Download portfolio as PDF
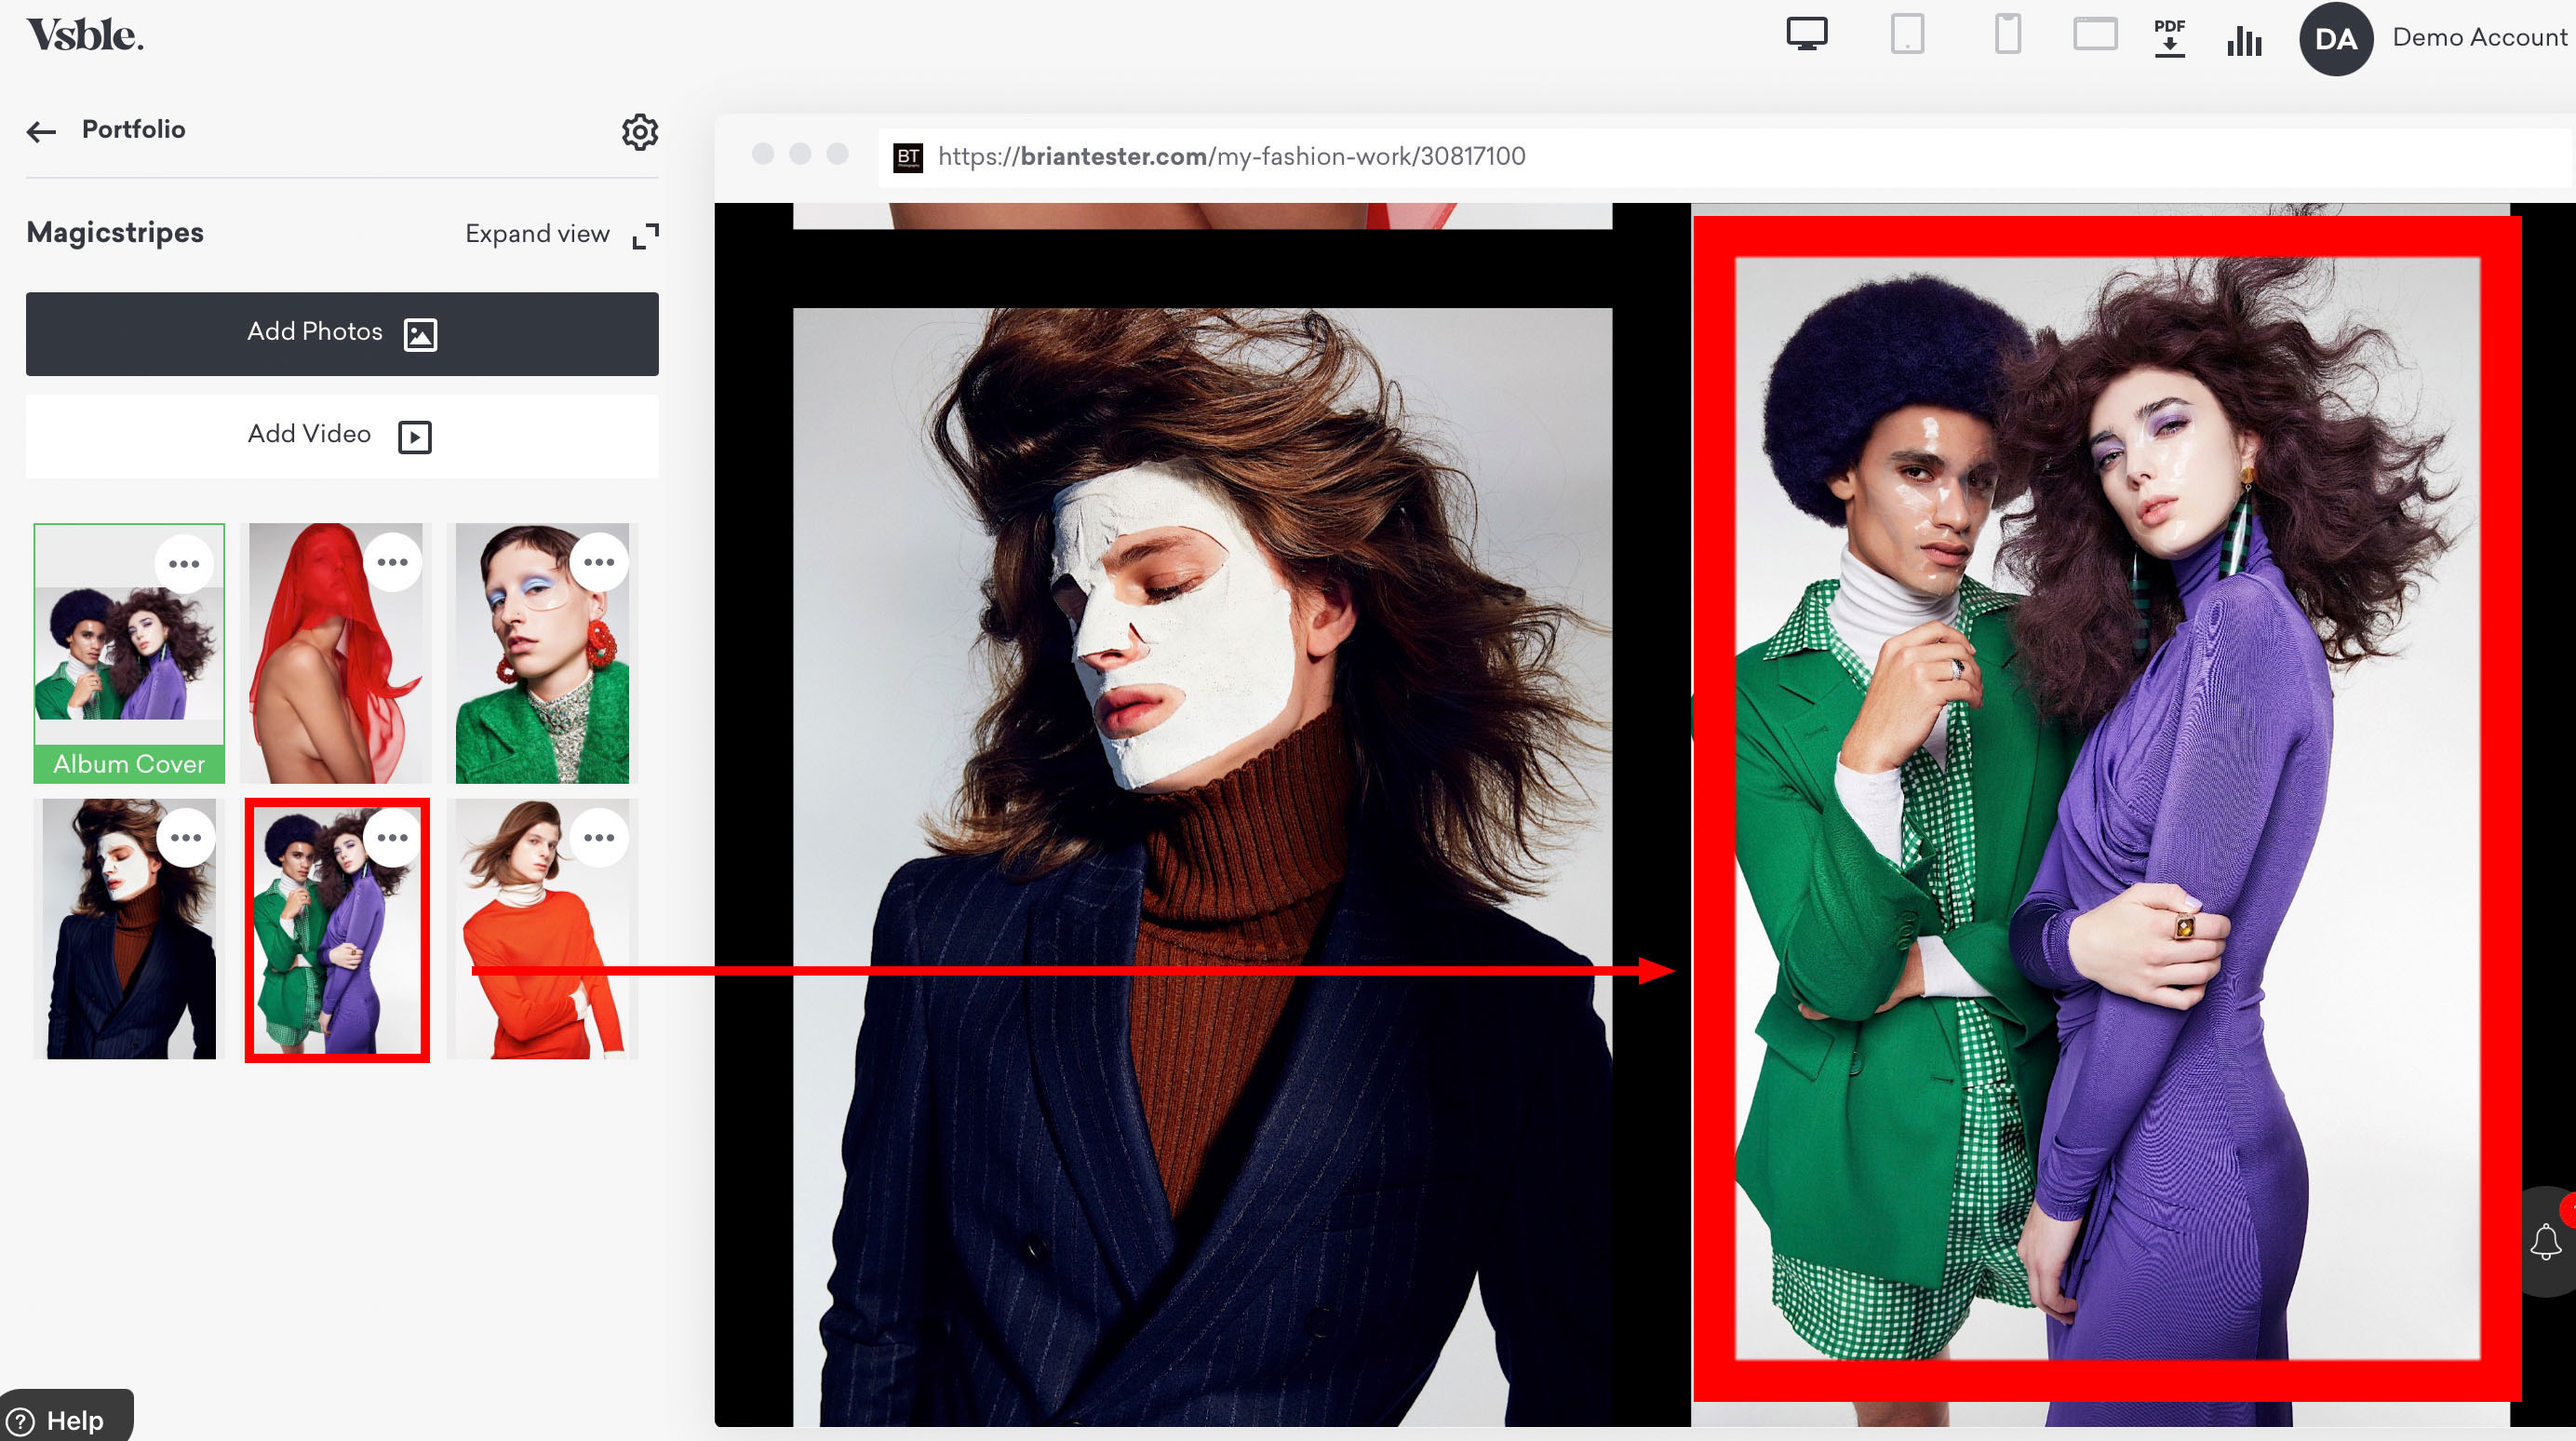 tap(2169, 38)
